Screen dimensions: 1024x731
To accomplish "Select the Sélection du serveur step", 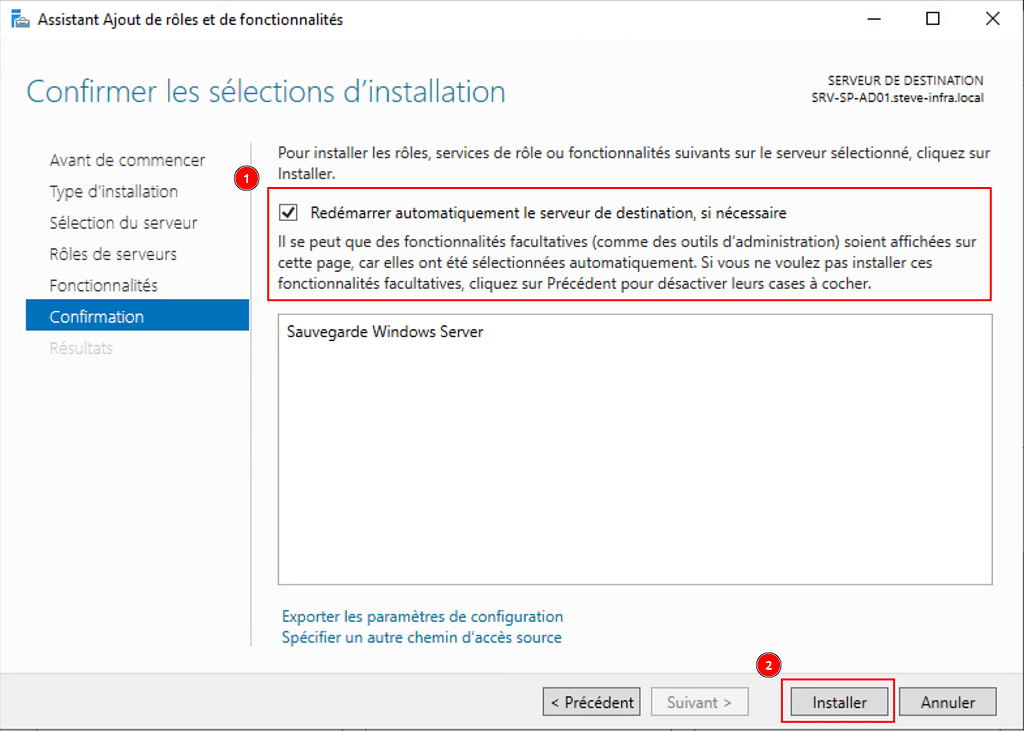I will coord(123,223).
